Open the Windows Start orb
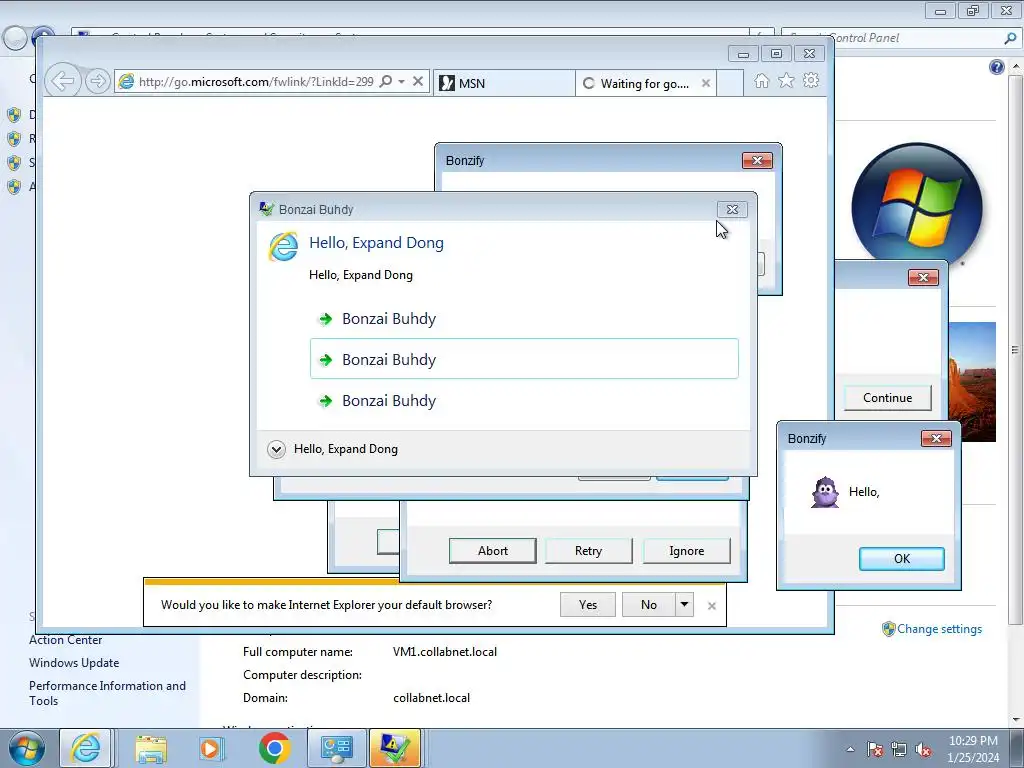1024x768 pixels. pyautogui.click(x=26, y=748)
